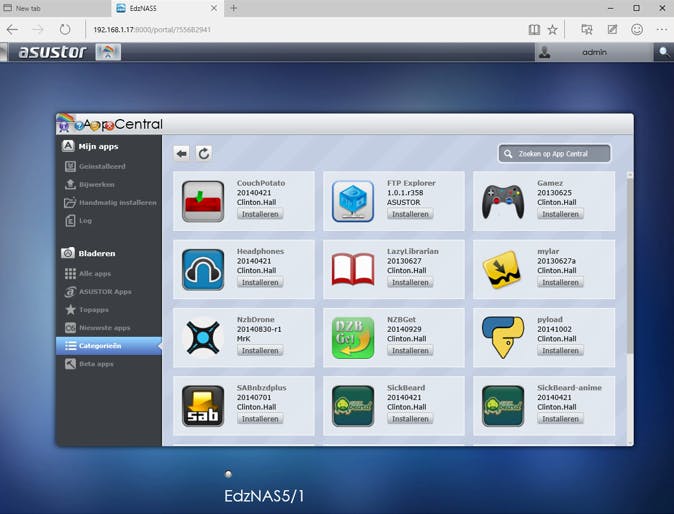Screen dimensions: 674x514
Task: Click the admin account name
Action: coord(594,52)
